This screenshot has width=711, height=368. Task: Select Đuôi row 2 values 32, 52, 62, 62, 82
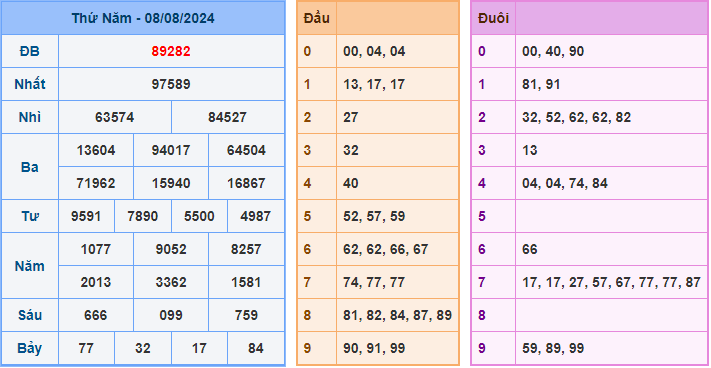point(576,117)
